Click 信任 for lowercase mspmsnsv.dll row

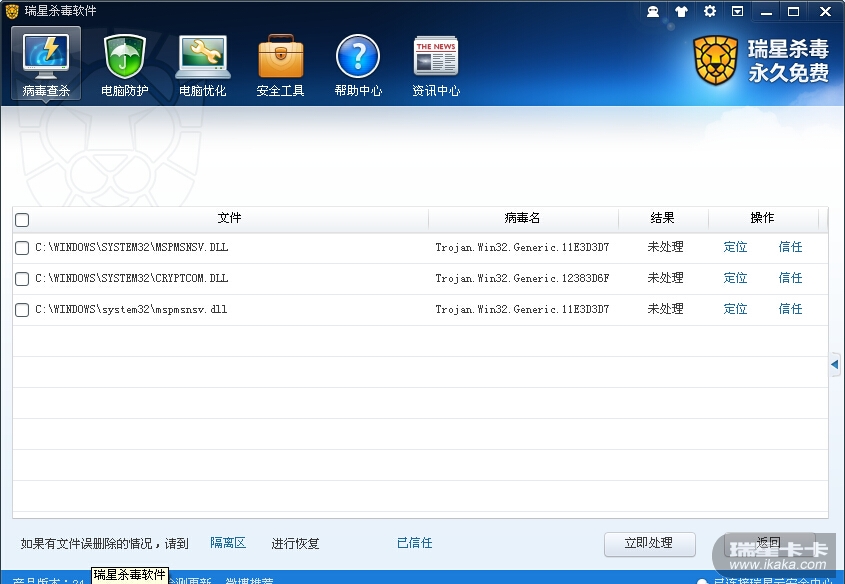click(791, 309)
